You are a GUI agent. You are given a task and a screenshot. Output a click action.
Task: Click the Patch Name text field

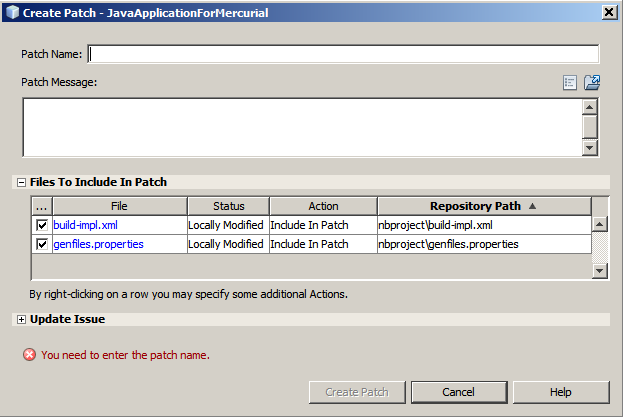click(x=343, y=54)
